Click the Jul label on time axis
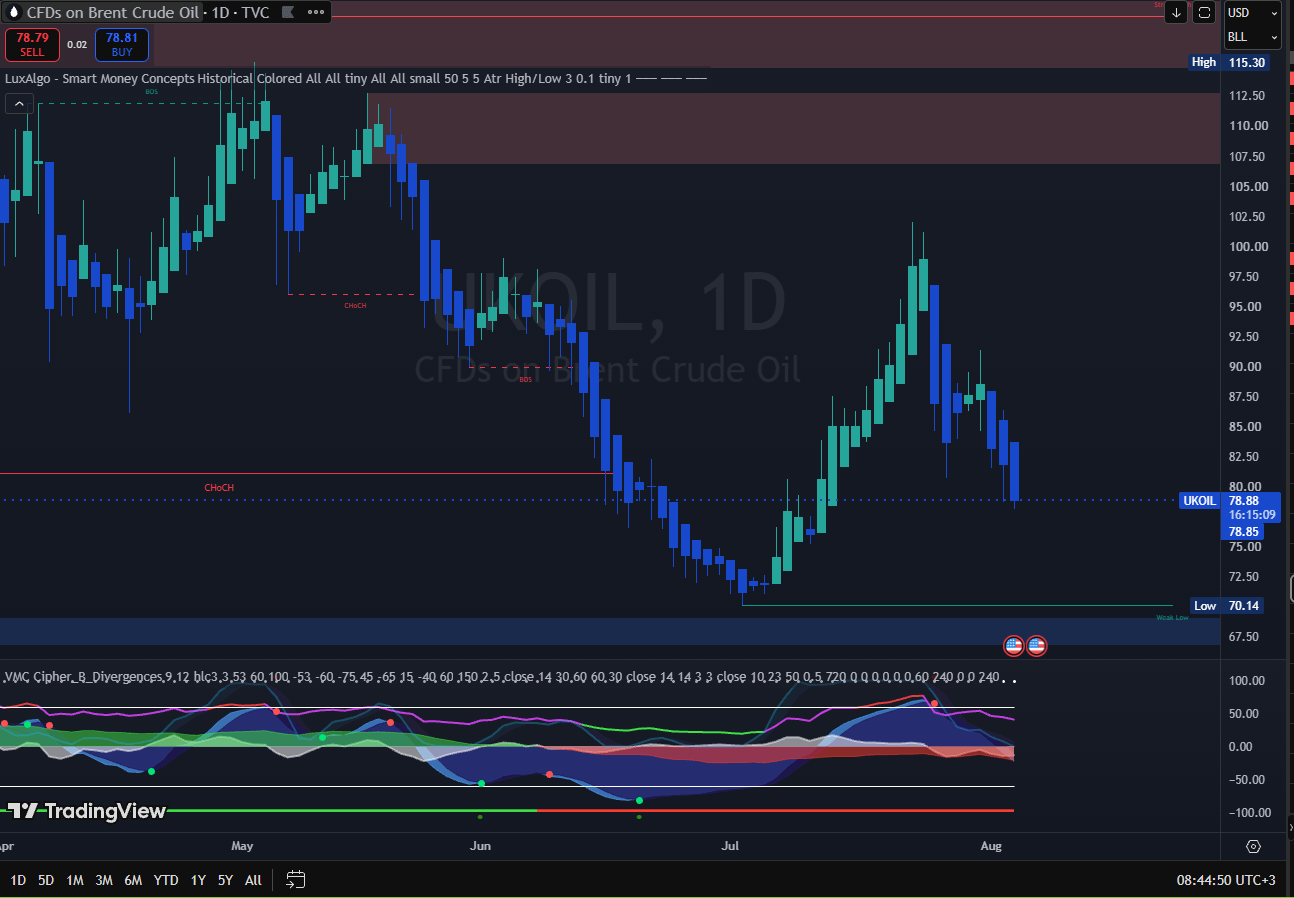 (730, 846)
